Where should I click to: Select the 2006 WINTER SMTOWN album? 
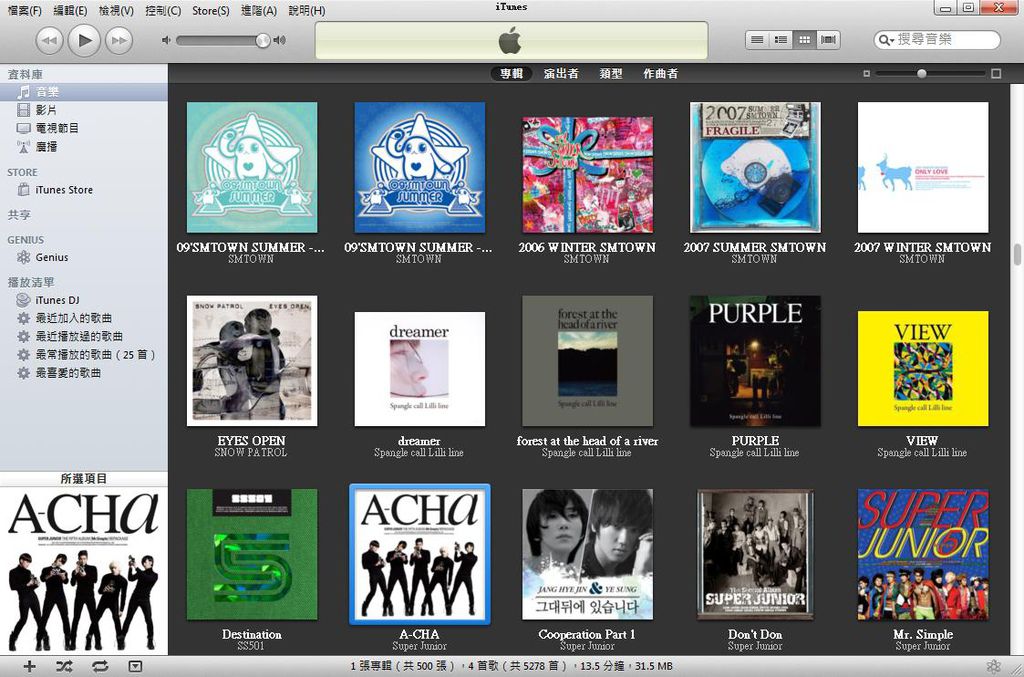pos(587,174)
